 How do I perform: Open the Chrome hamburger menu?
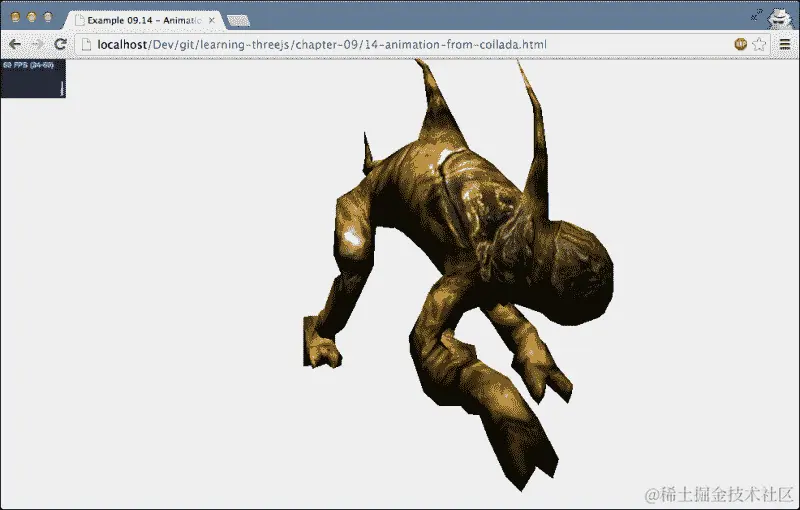(x=785, y=44)
